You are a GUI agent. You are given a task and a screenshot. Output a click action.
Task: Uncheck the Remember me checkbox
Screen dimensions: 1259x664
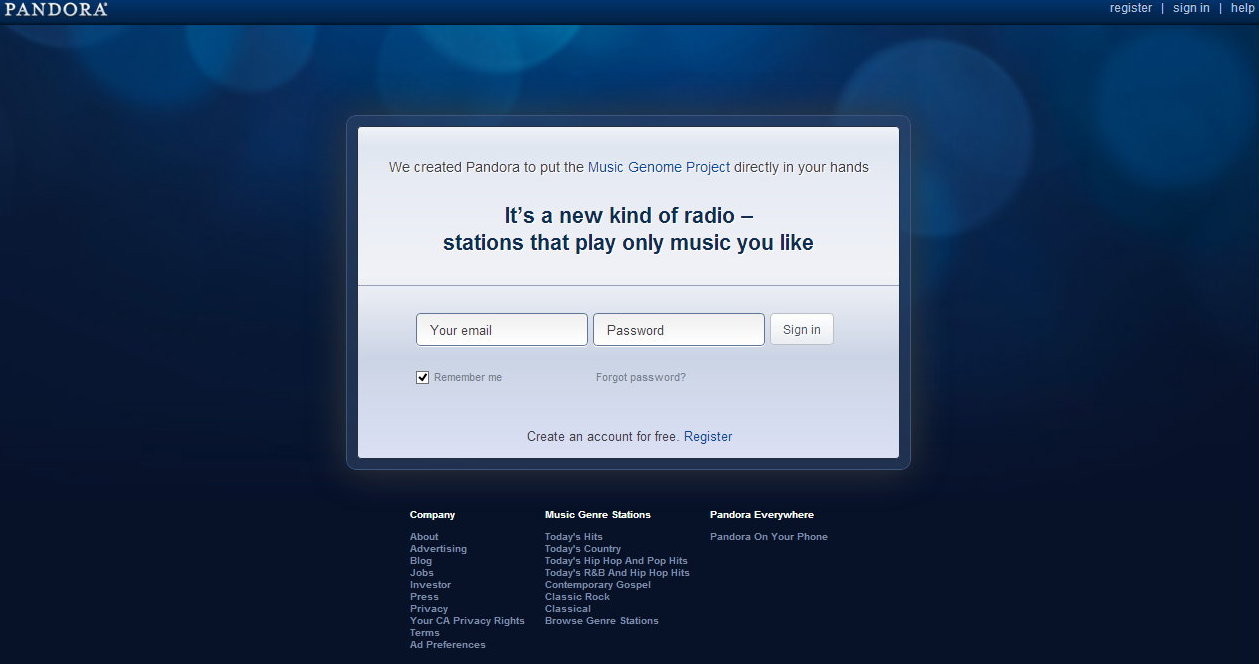[423, 377]
